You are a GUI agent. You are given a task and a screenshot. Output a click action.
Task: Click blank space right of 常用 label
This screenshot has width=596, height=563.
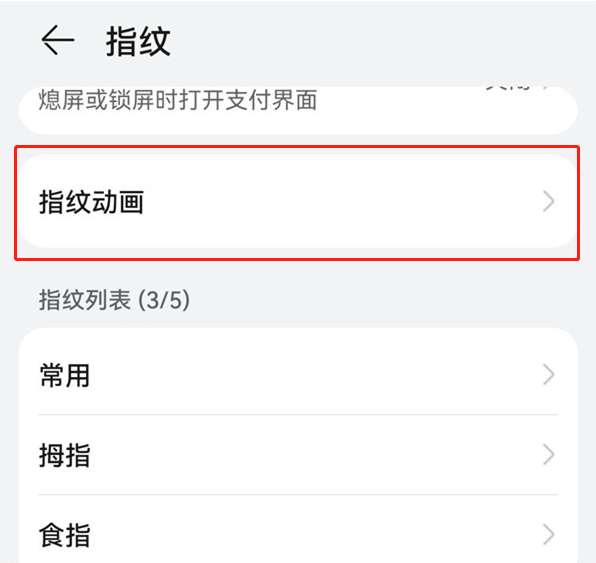coord(315,375)
